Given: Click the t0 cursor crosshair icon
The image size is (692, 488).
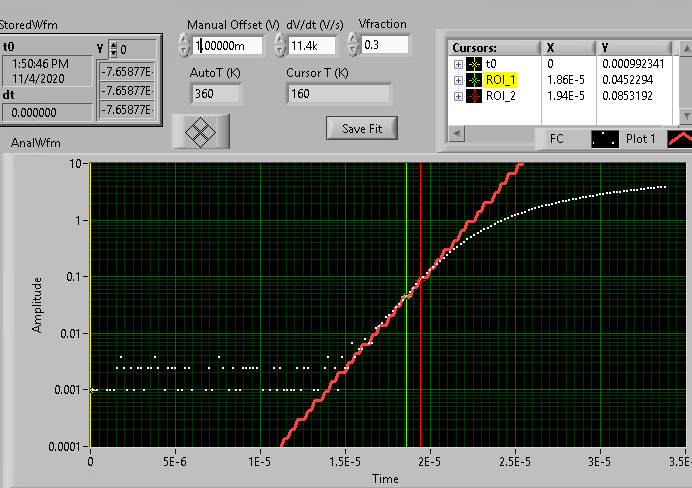Looking at the screenshot, I should coord(474,63).
